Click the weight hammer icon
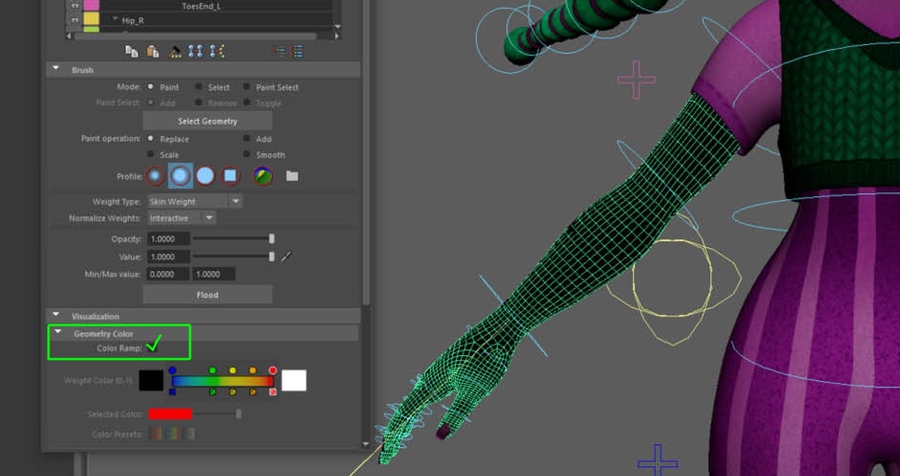 click(176, 51)
